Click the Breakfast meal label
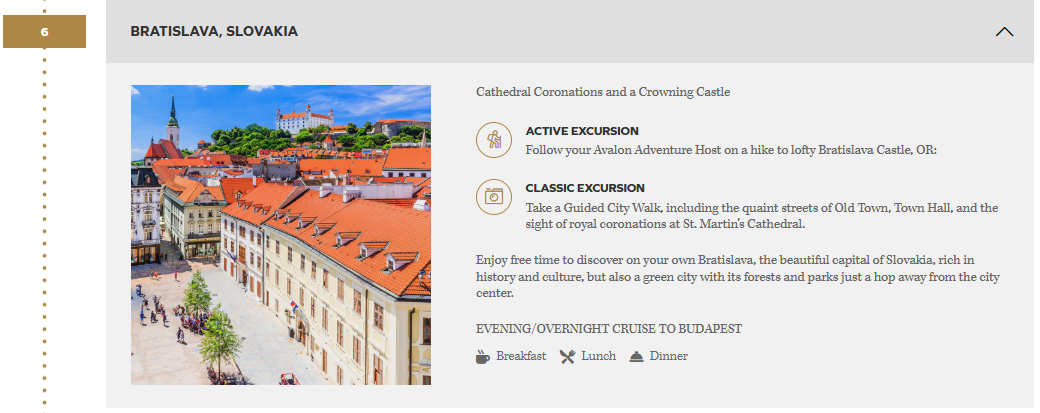The height and width of the screenshot is (413, 1040). [x=521, y=356]
